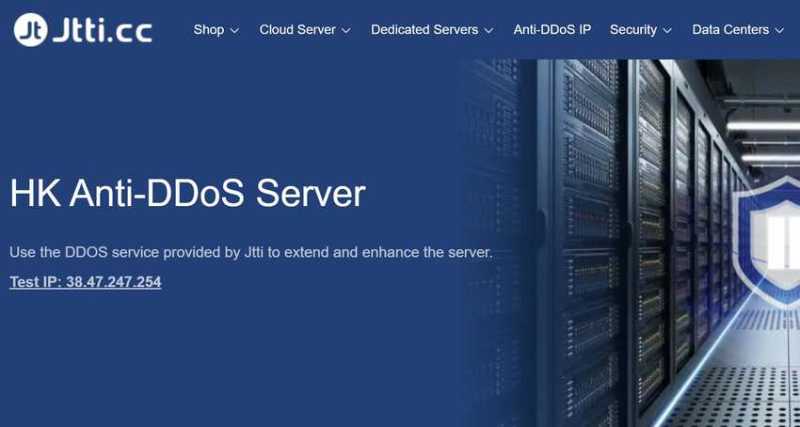Go to the Anti-DDoS IP page
Screen dimensions: 800x427
click(x=552, y=30)
